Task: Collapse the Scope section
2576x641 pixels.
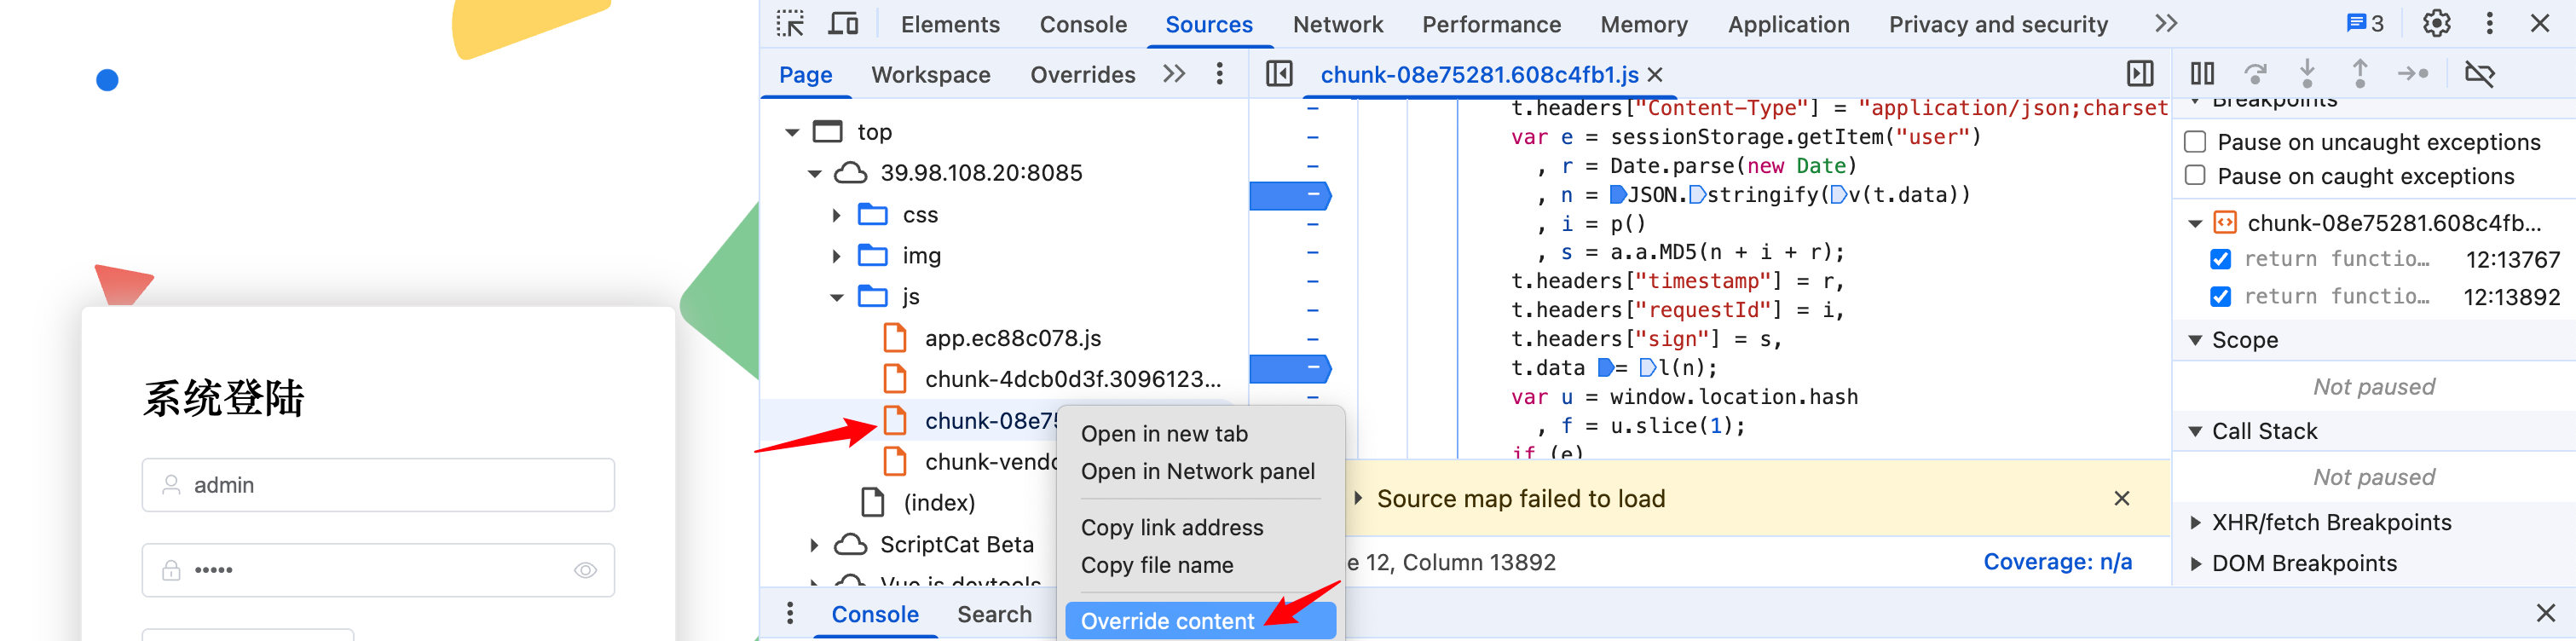Action: tap(2195, 340)
